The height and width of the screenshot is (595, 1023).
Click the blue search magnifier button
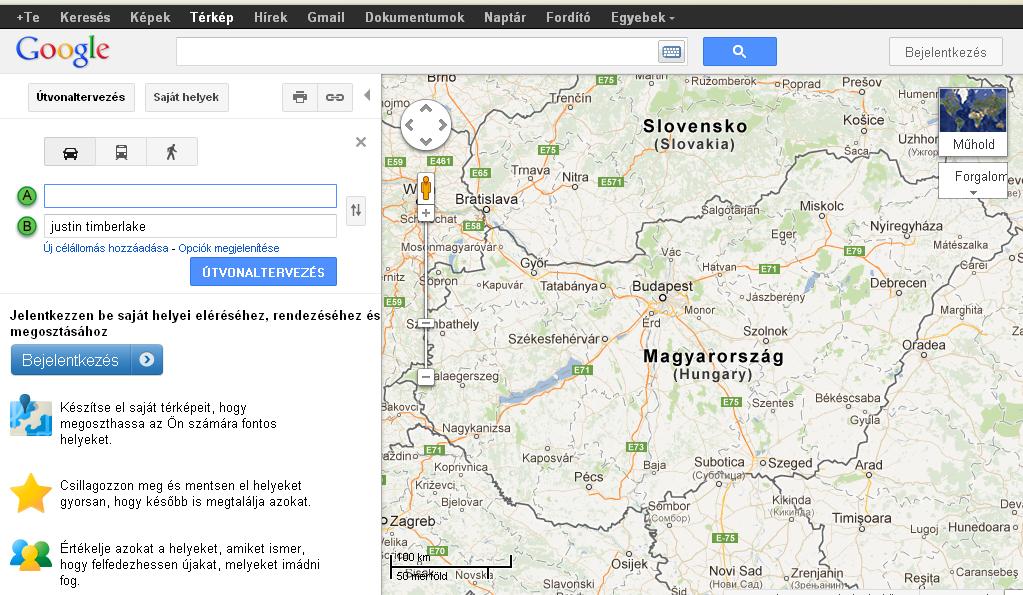pos(739,51)
